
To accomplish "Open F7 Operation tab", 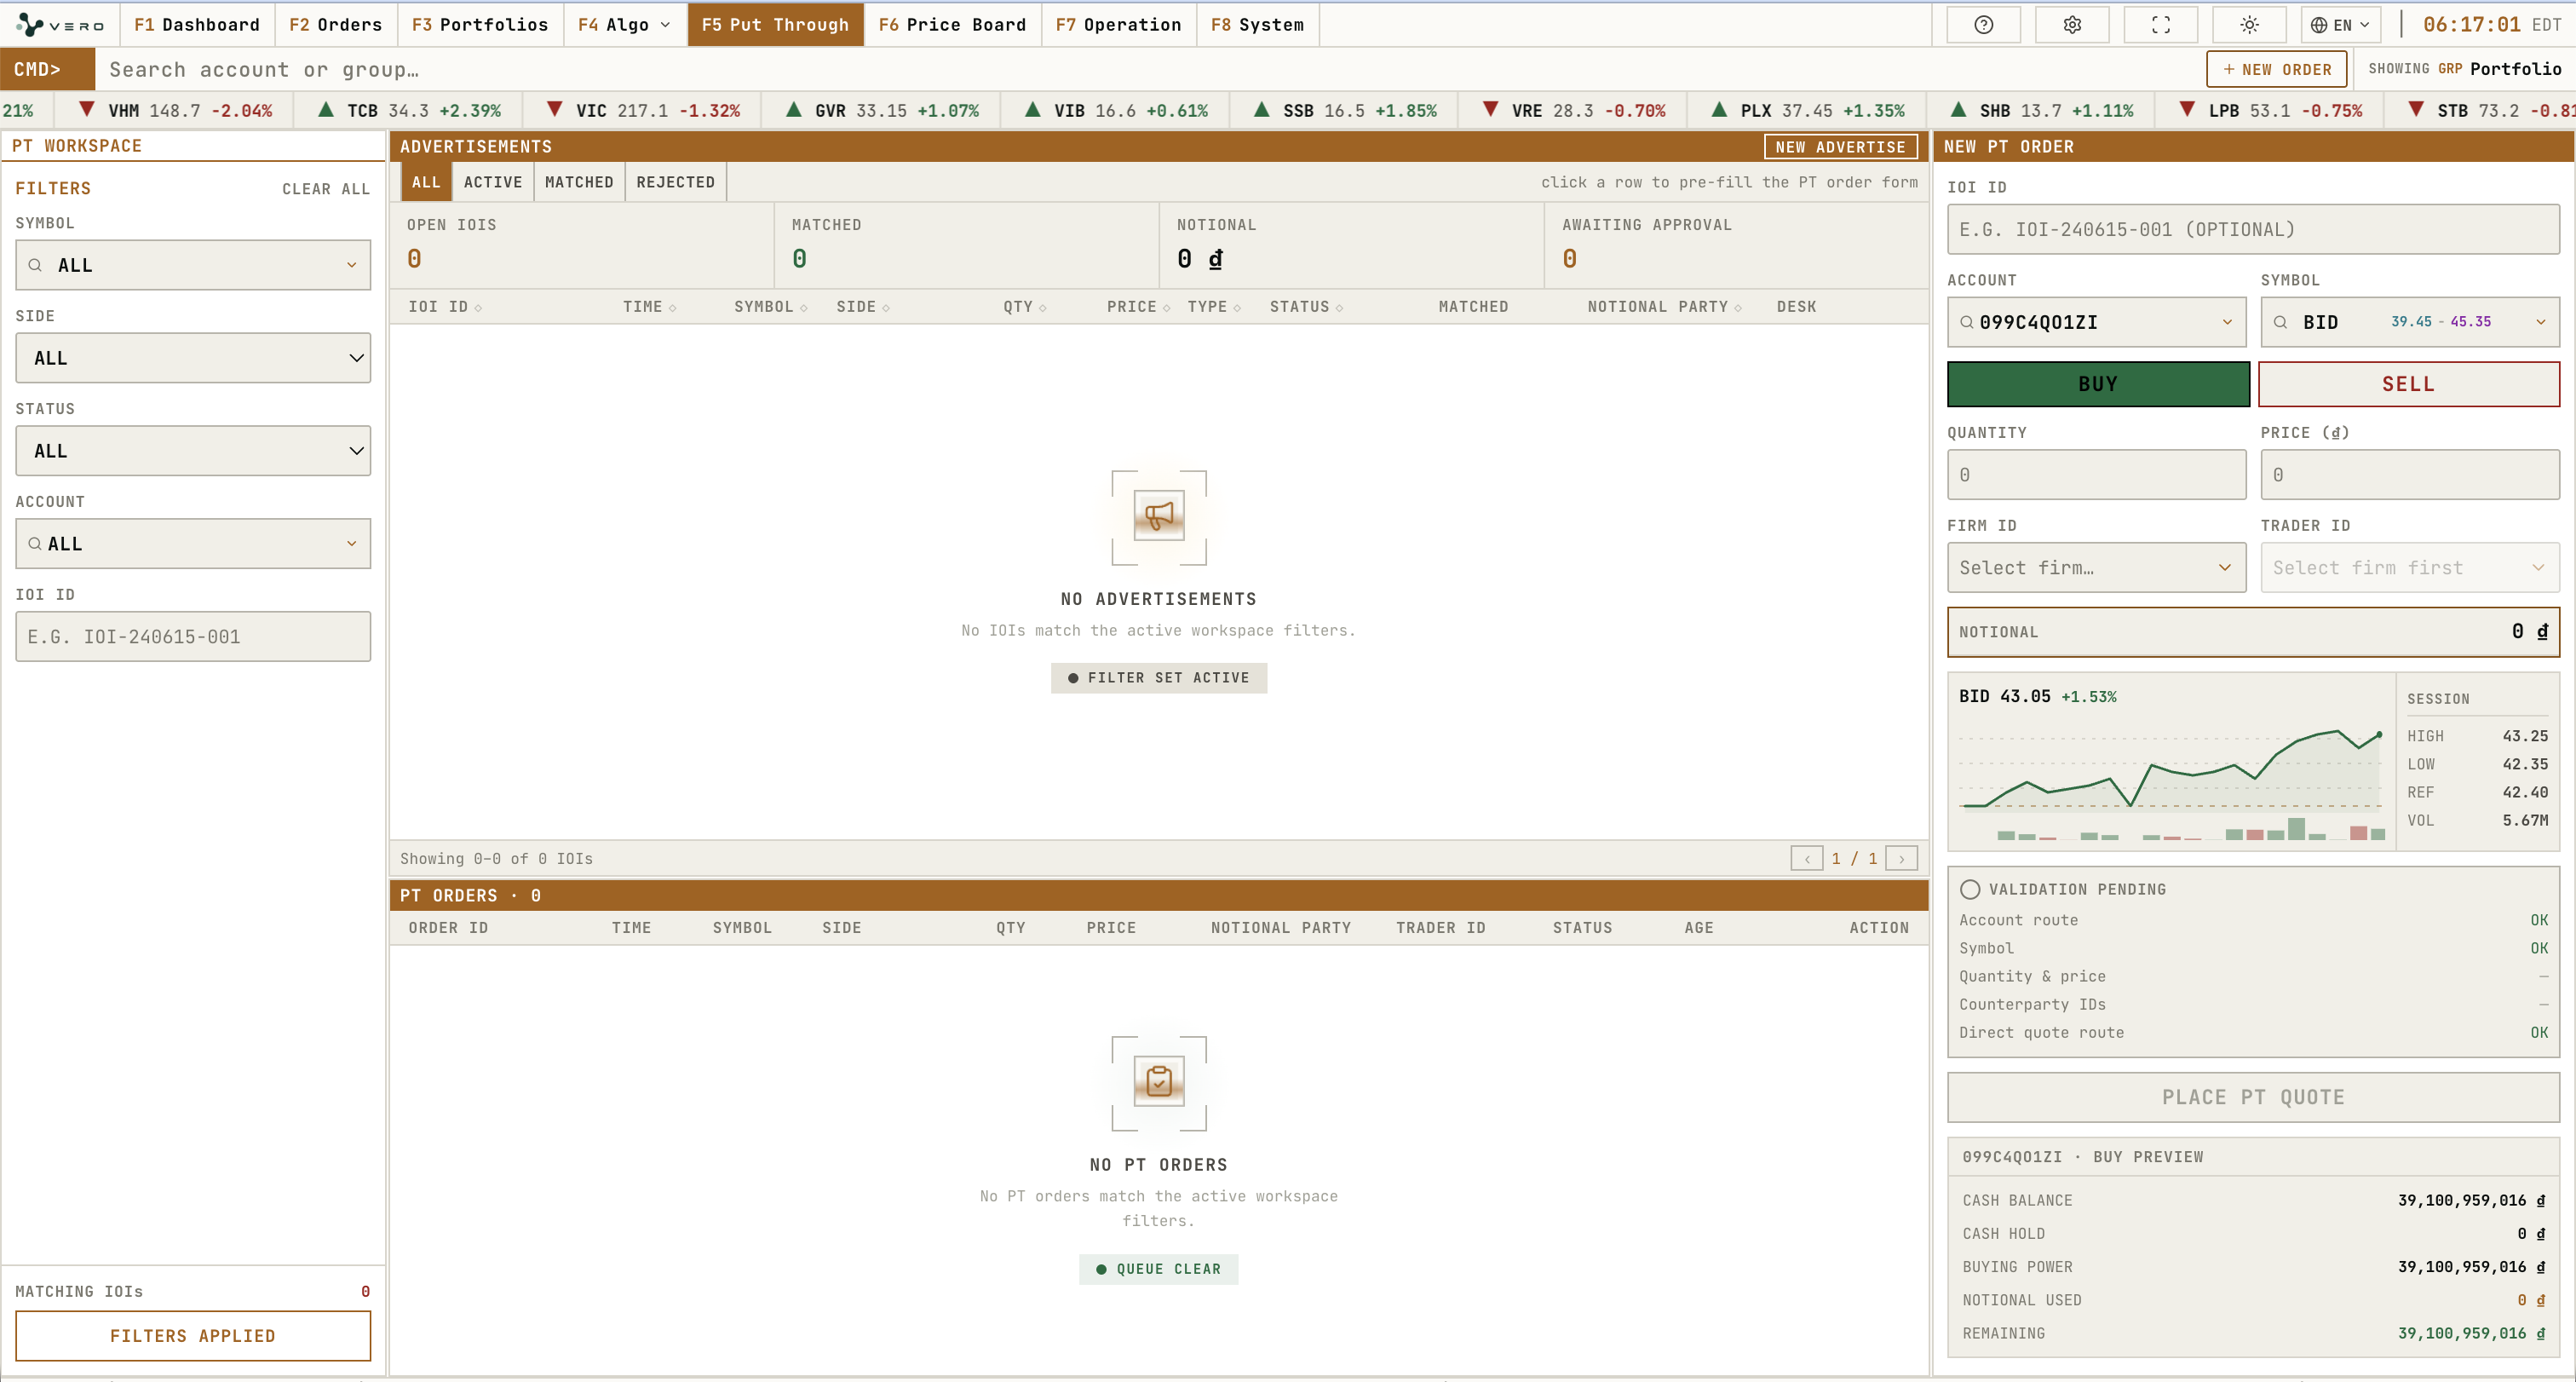I will click(x=1118, y=25).
